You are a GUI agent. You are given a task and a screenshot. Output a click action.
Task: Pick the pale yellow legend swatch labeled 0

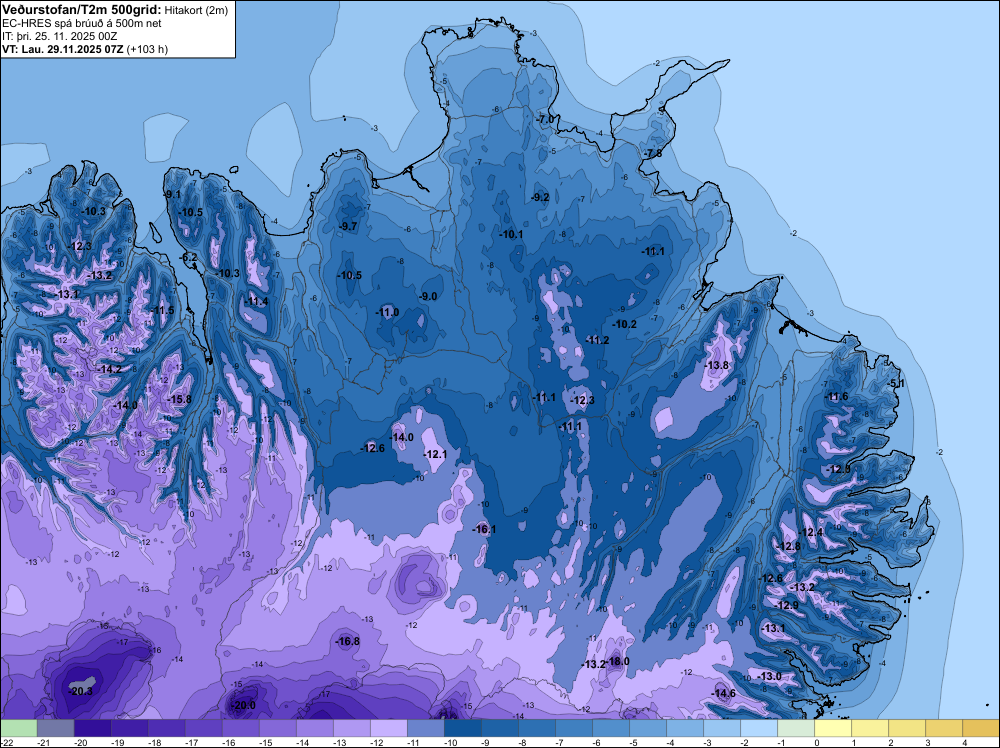coord(832,728)
